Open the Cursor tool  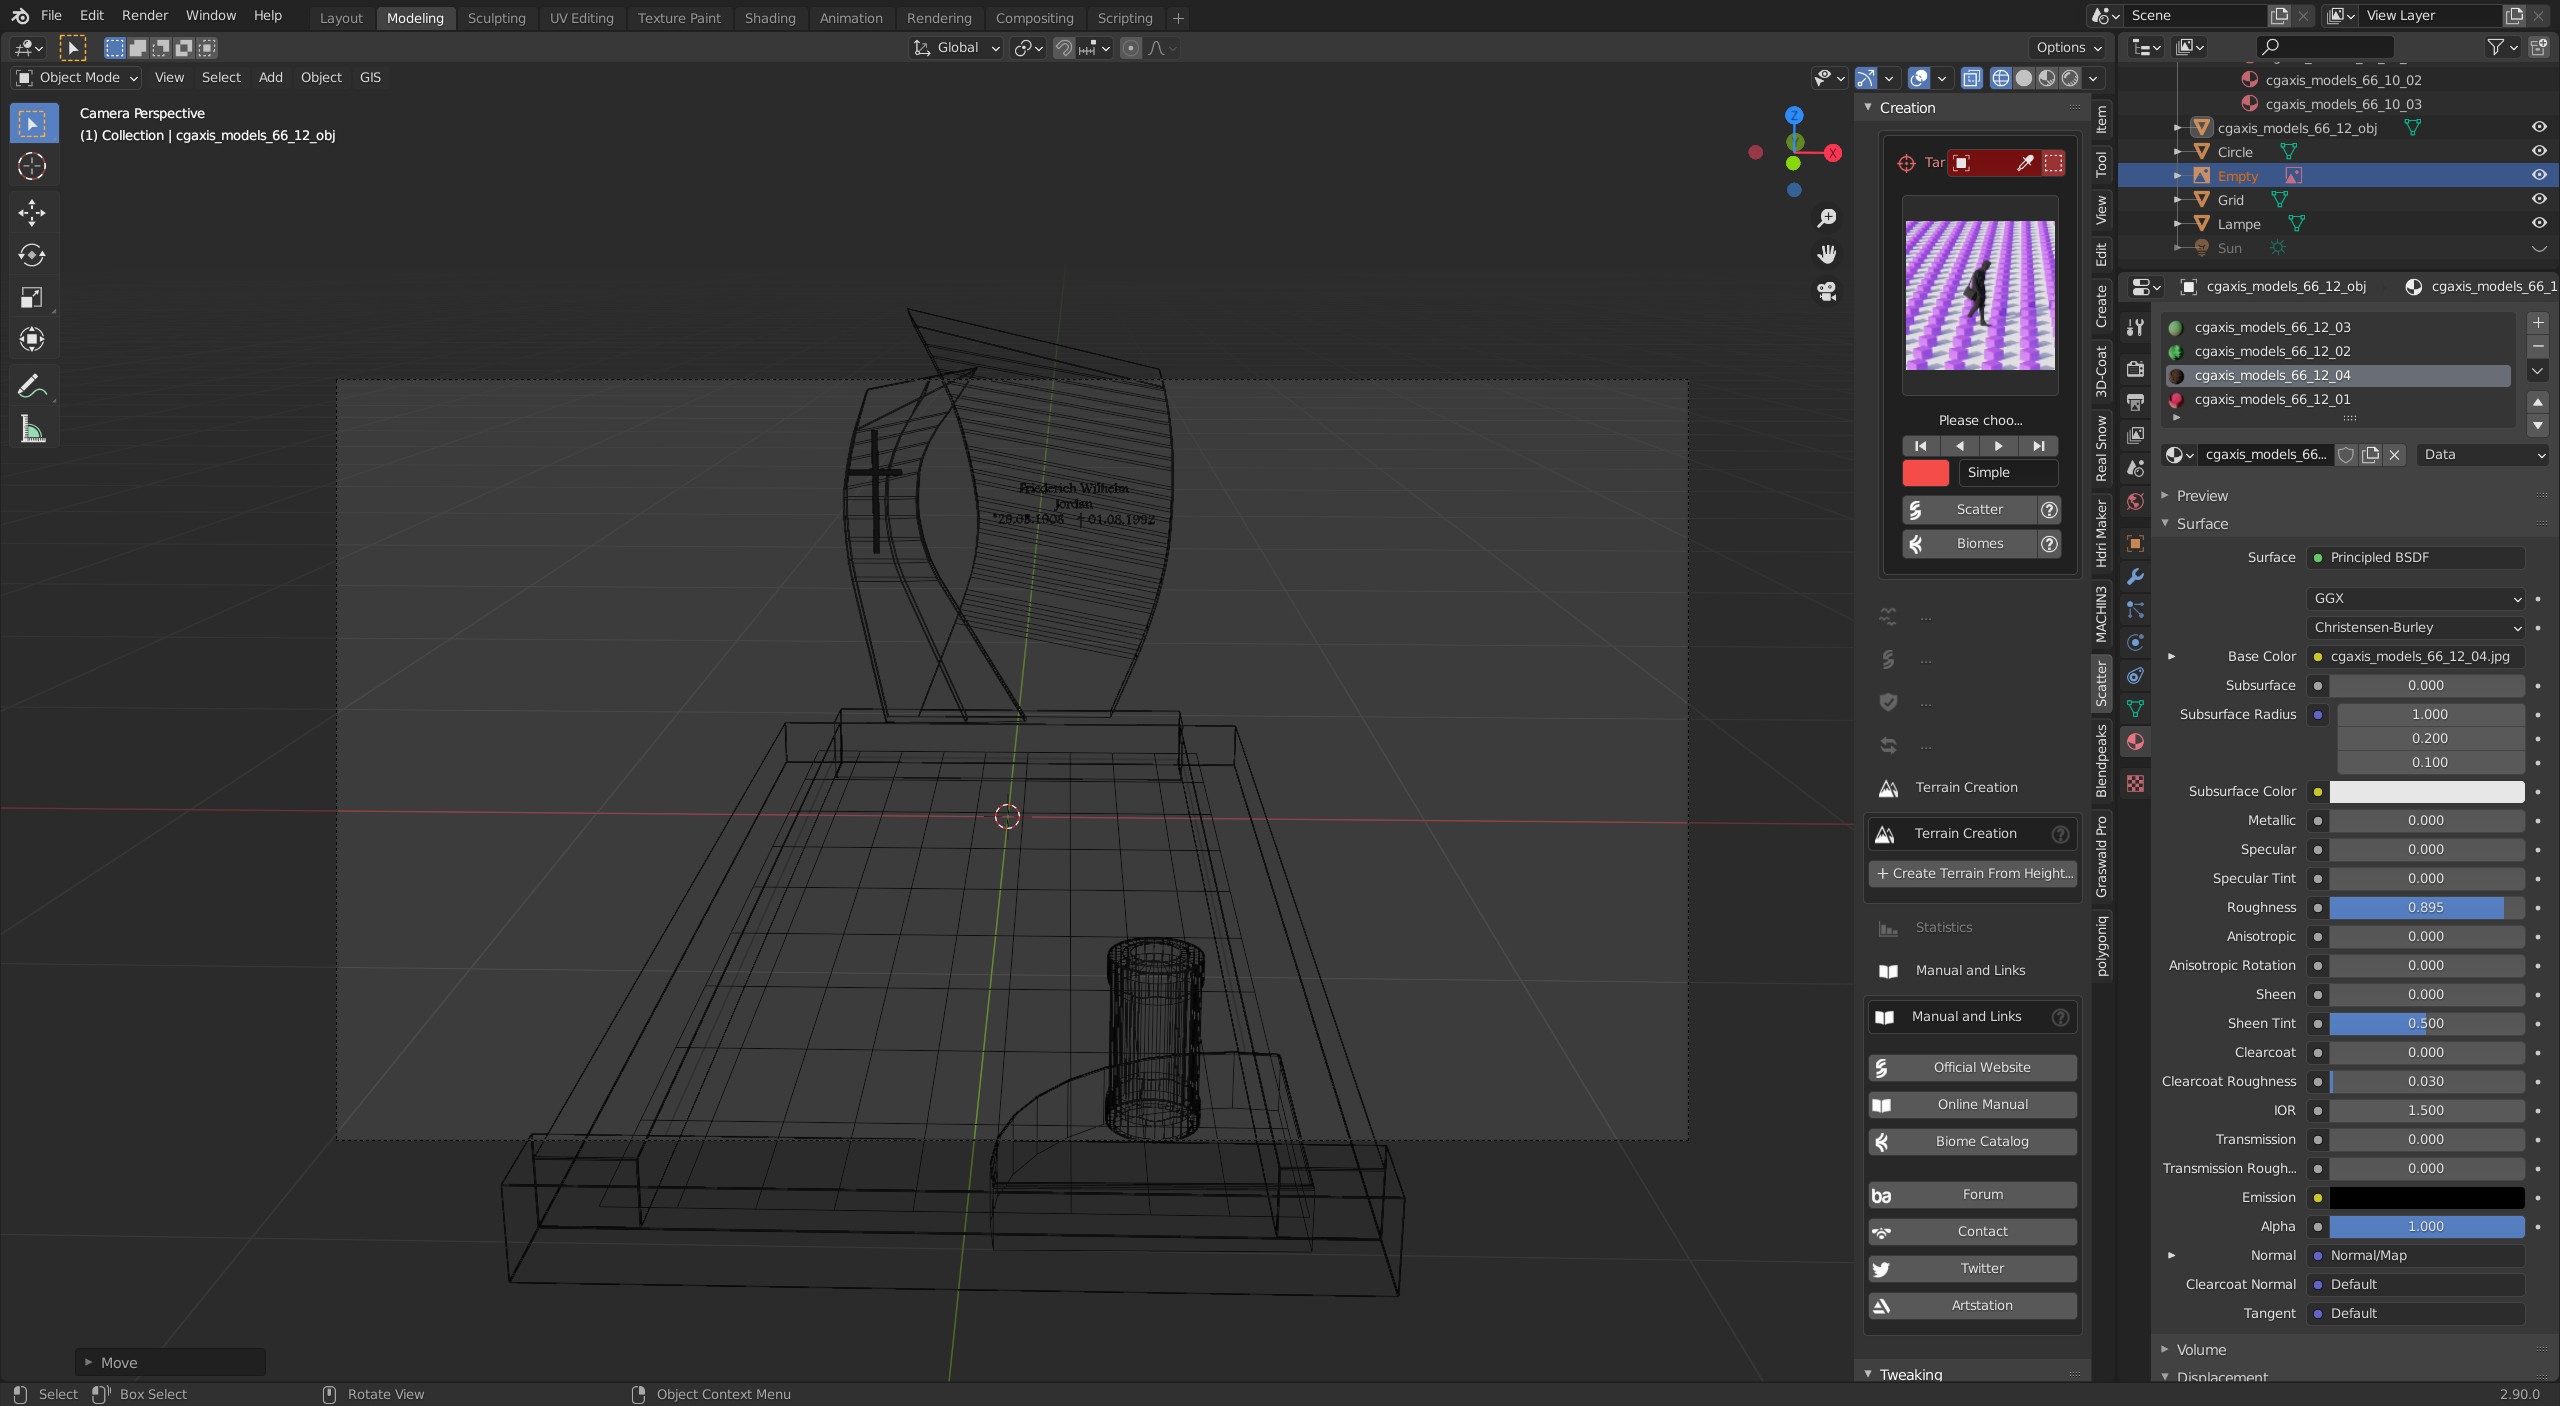click(x=32, y=166)
